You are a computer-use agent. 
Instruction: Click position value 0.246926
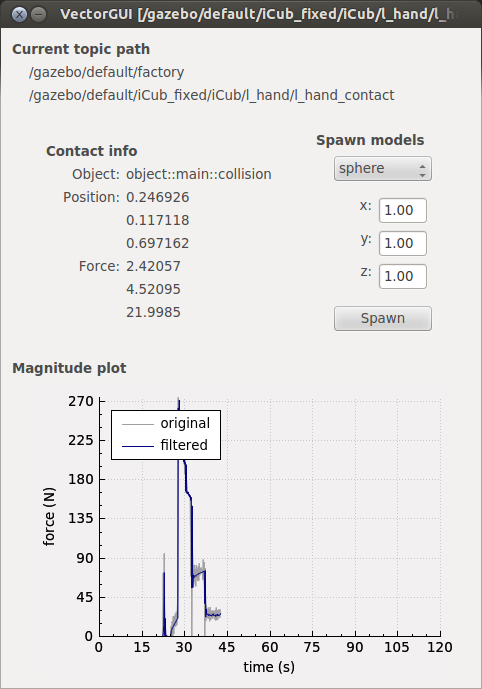[x=157, y=197]
